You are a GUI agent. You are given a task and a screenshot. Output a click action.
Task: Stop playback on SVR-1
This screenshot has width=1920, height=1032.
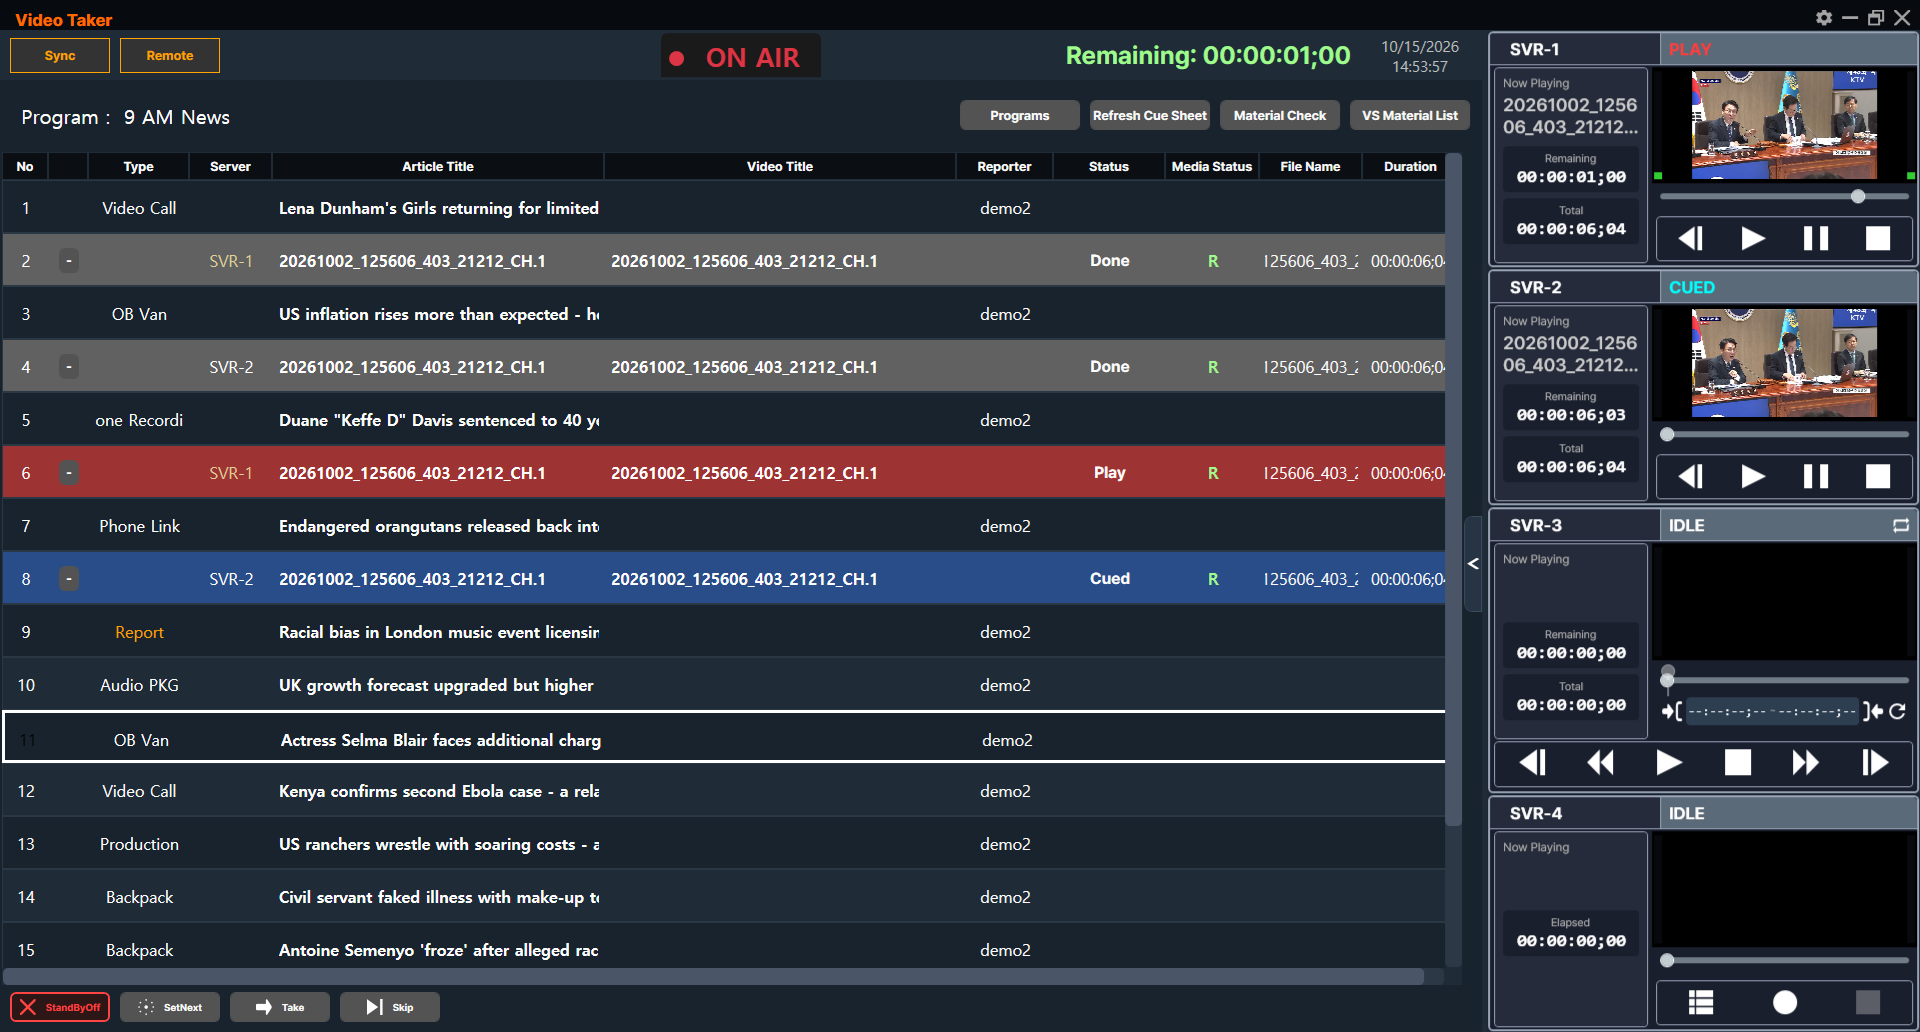pos(1878,238)
